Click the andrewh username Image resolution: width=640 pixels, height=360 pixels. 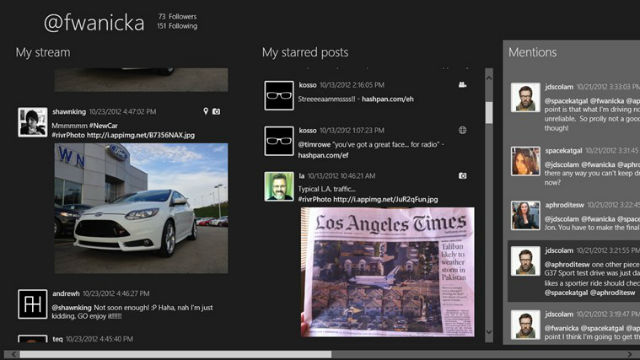(x=66, y=293)
